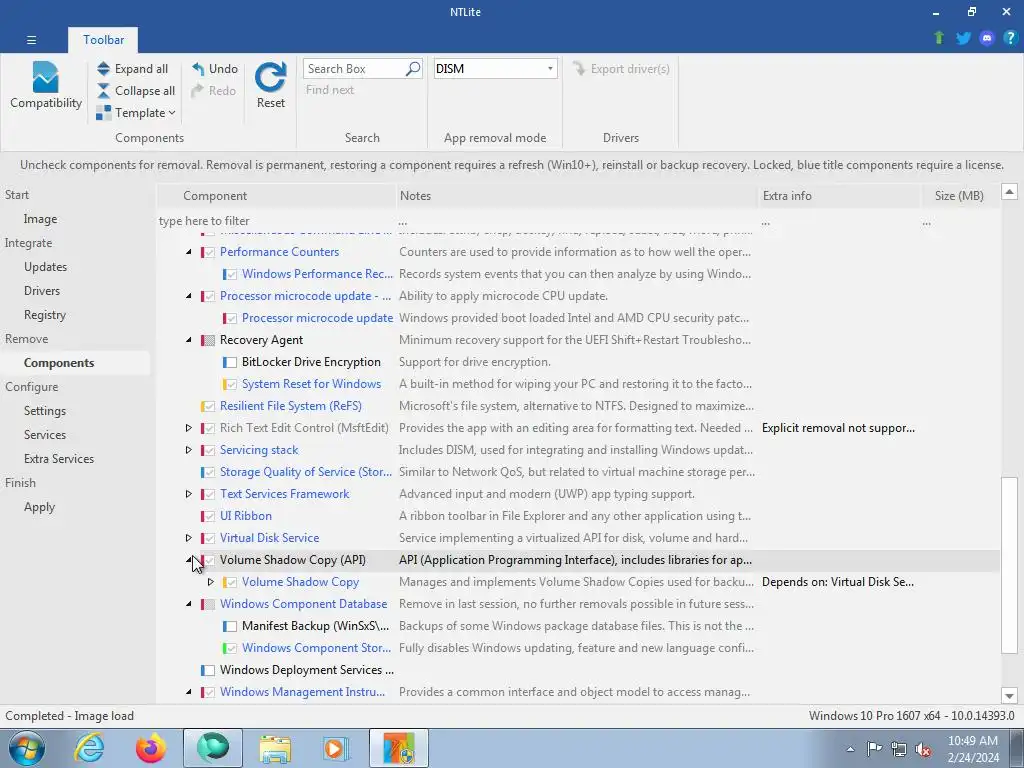This screenshot has width=1024, height=768.
Task: Open the Services page in sidebar
Action: 45,435
